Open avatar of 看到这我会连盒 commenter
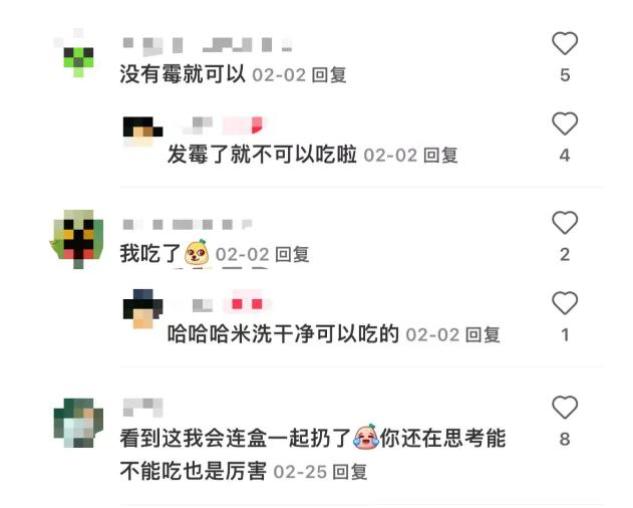Image resolution: width=633 pixels, height=508 pixels. [78, 423]
